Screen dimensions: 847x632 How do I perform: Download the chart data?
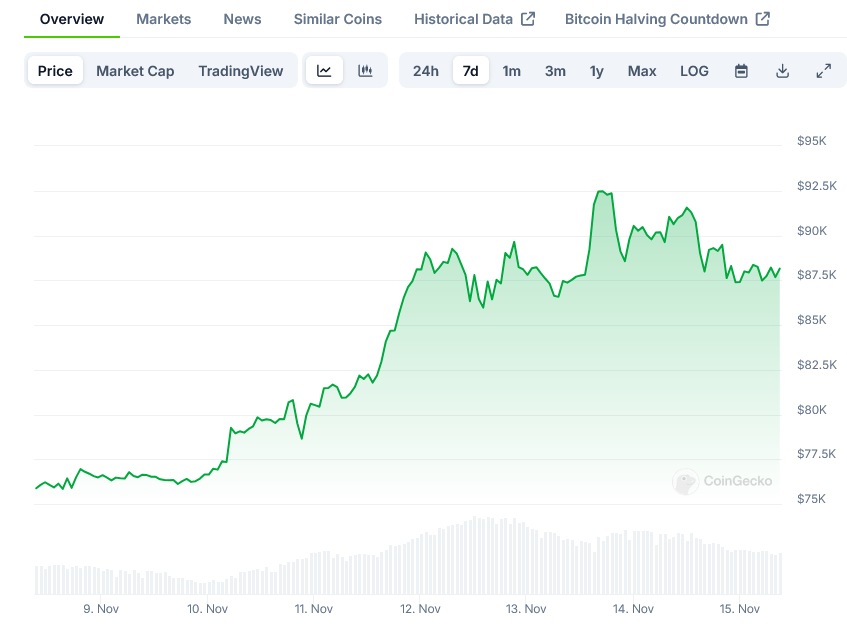[x=782, y=71]
